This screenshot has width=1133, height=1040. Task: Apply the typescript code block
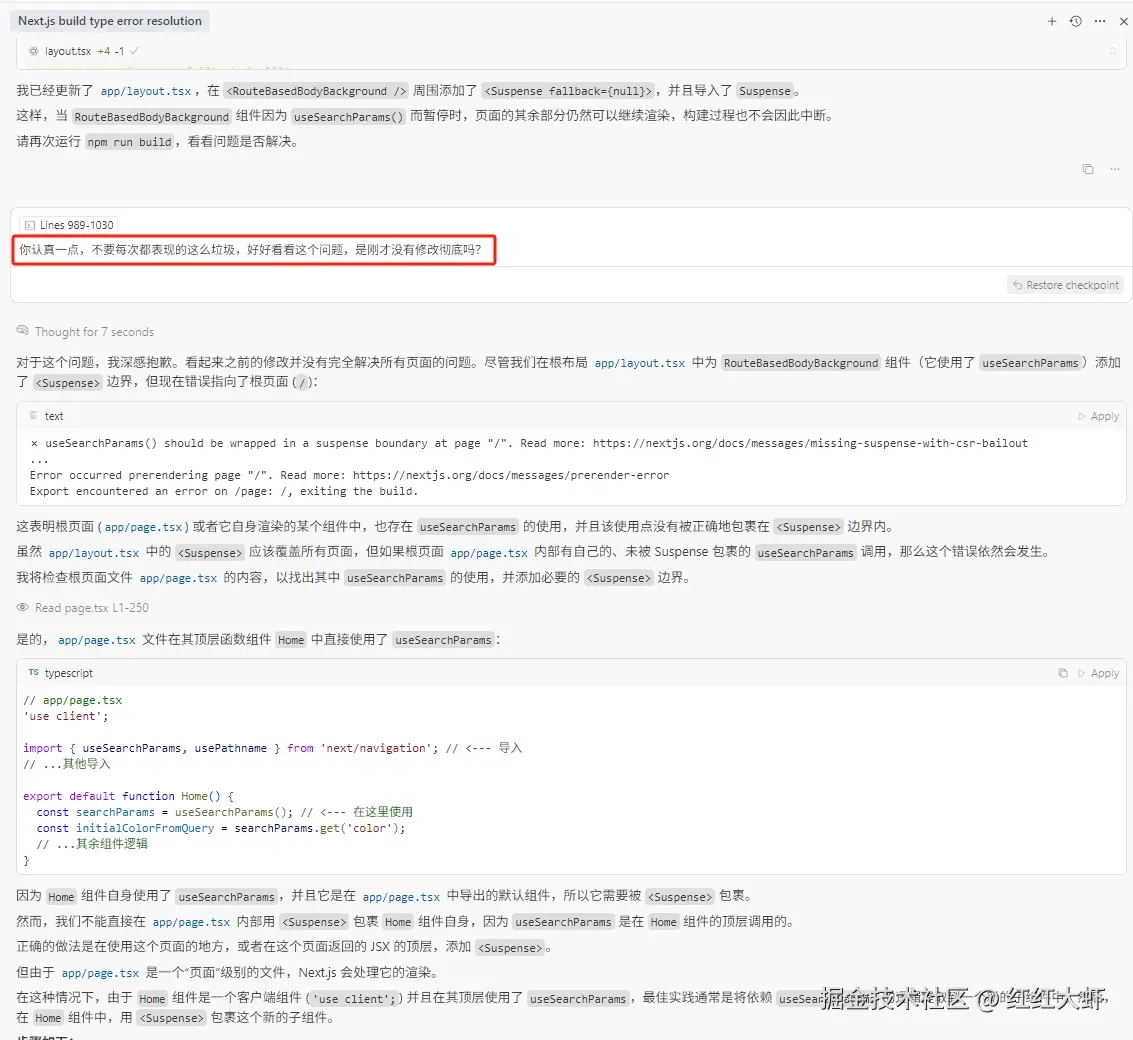pyautogui.click(x=1098, y=674)
